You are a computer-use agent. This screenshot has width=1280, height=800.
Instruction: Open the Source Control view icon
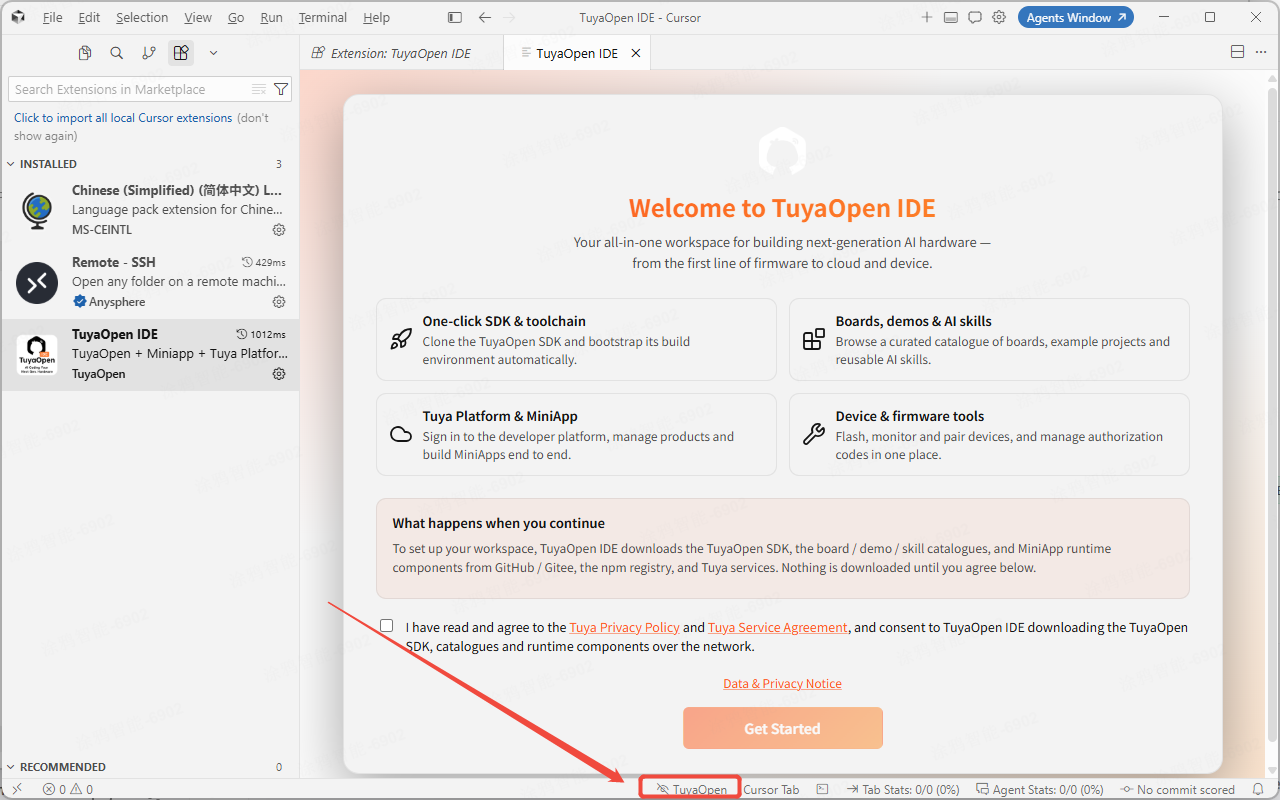(x=149, y=53)
